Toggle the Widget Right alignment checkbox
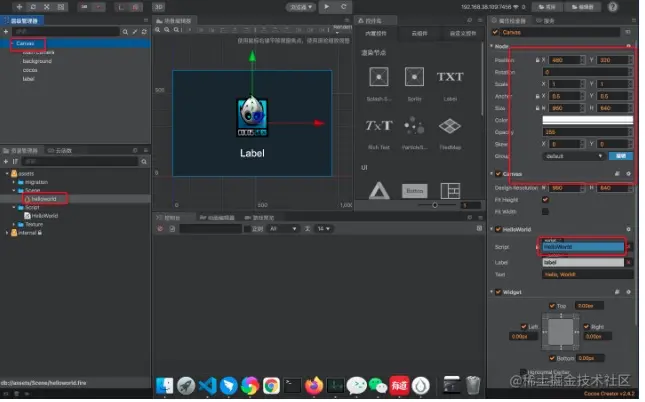 (587, 327)
